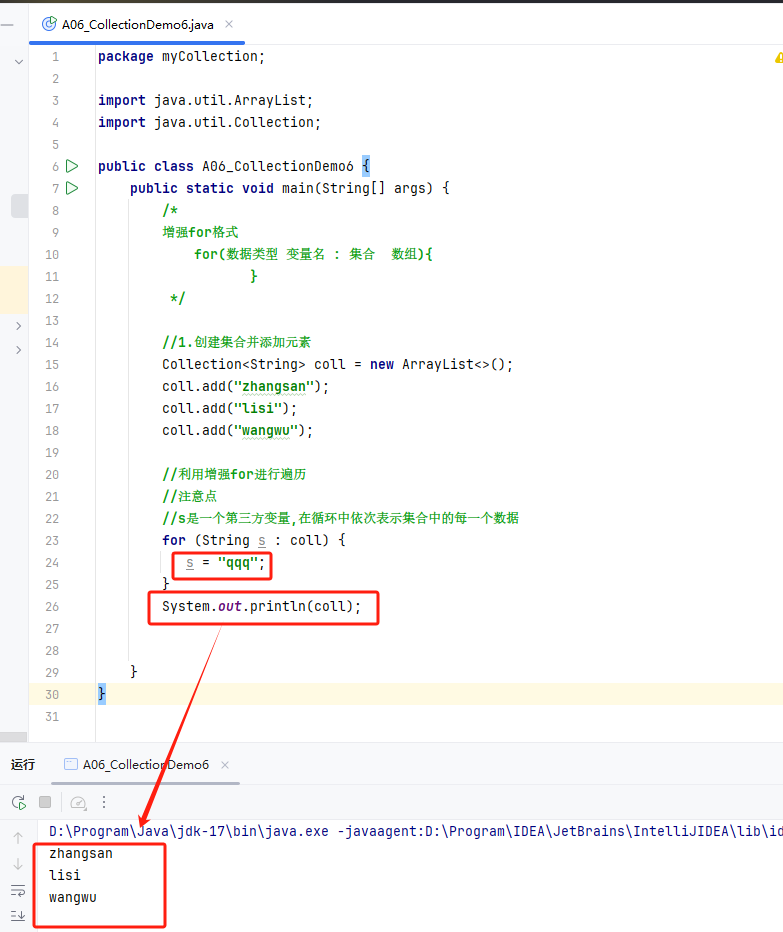
Task: Click the 'for(数据类型 变量名 : 集合 数组){' comment
Action: click(x=313, y=254)
